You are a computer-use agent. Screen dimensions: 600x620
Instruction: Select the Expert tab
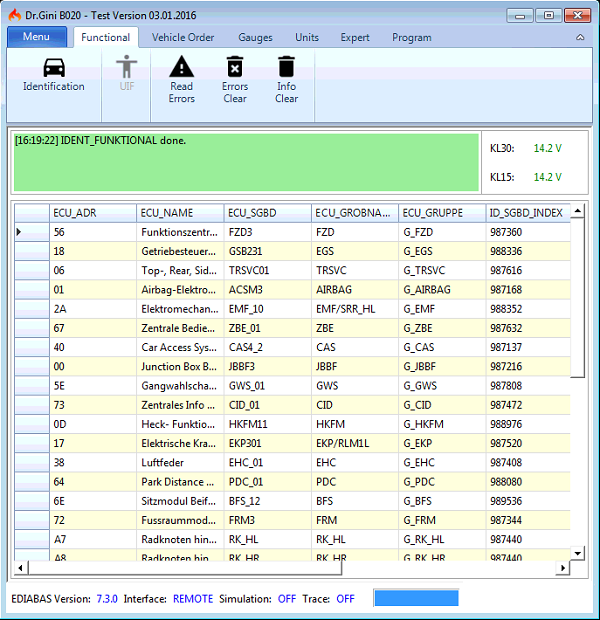[x=355, y=38]
